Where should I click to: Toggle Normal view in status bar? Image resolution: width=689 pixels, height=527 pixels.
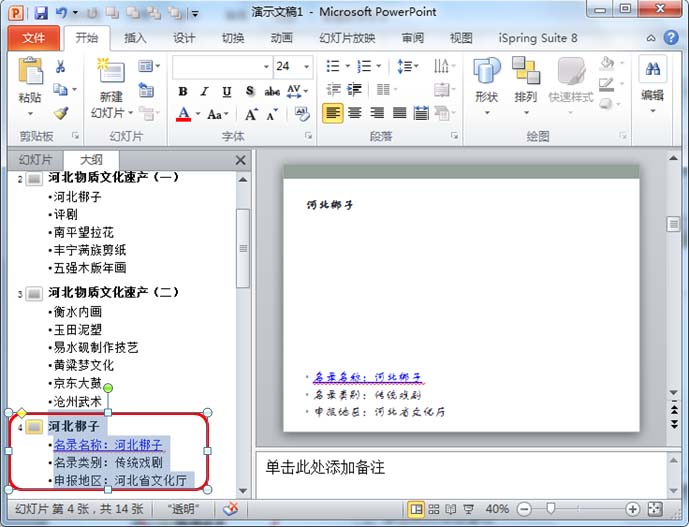[416, 509]
